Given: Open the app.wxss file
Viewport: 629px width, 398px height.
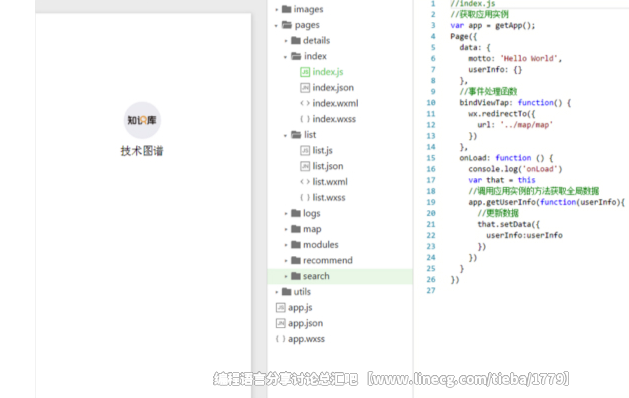Looking at the screenshot, I should pos(306,339).
